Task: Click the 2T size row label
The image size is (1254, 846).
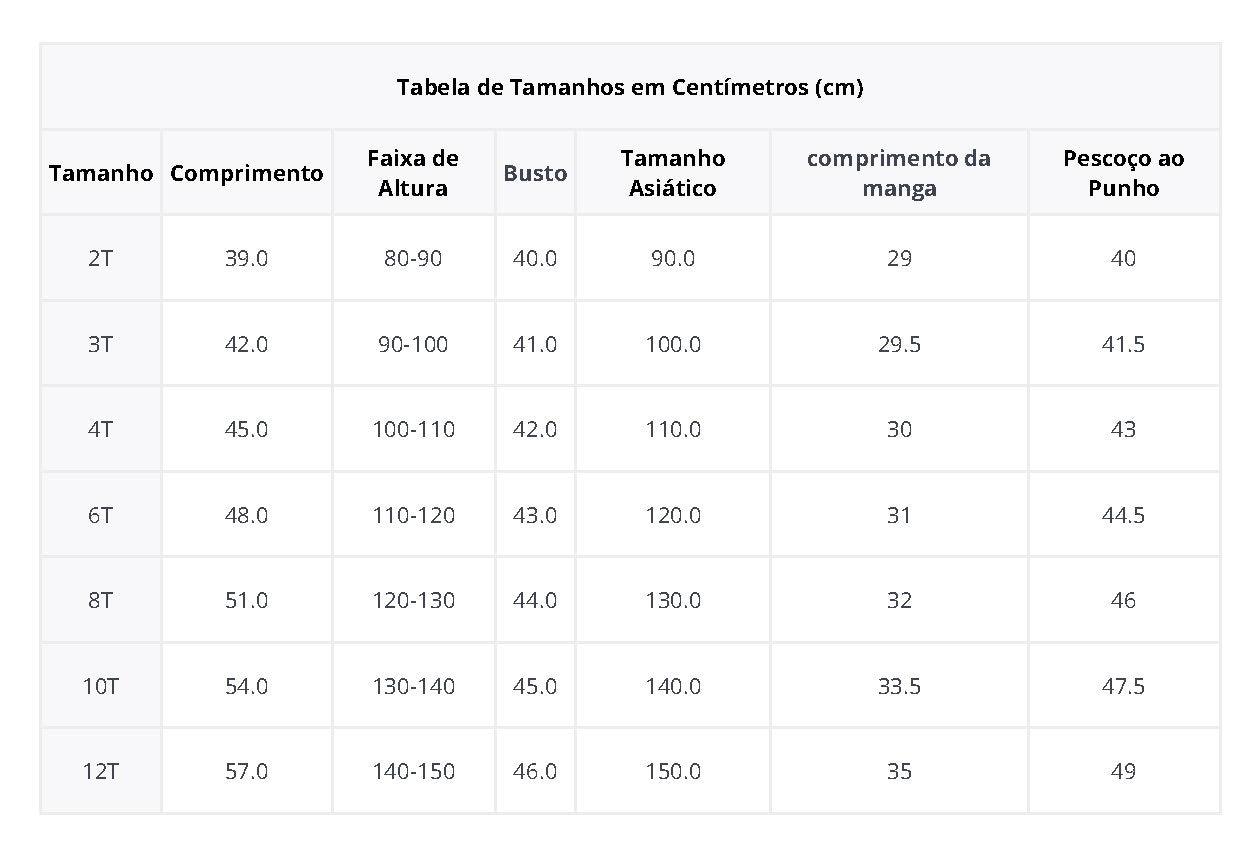Action: click(x=100, y=258)
